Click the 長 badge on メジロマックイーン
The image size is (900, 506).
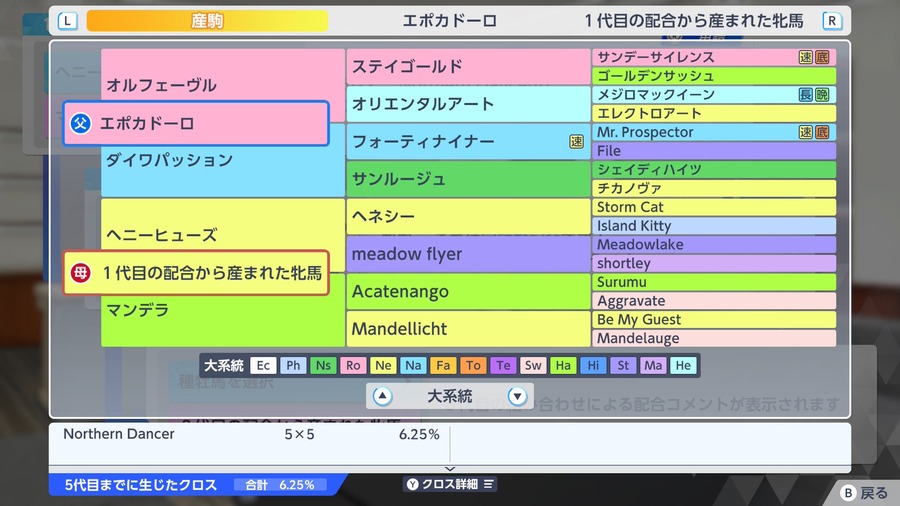(806, 95)
